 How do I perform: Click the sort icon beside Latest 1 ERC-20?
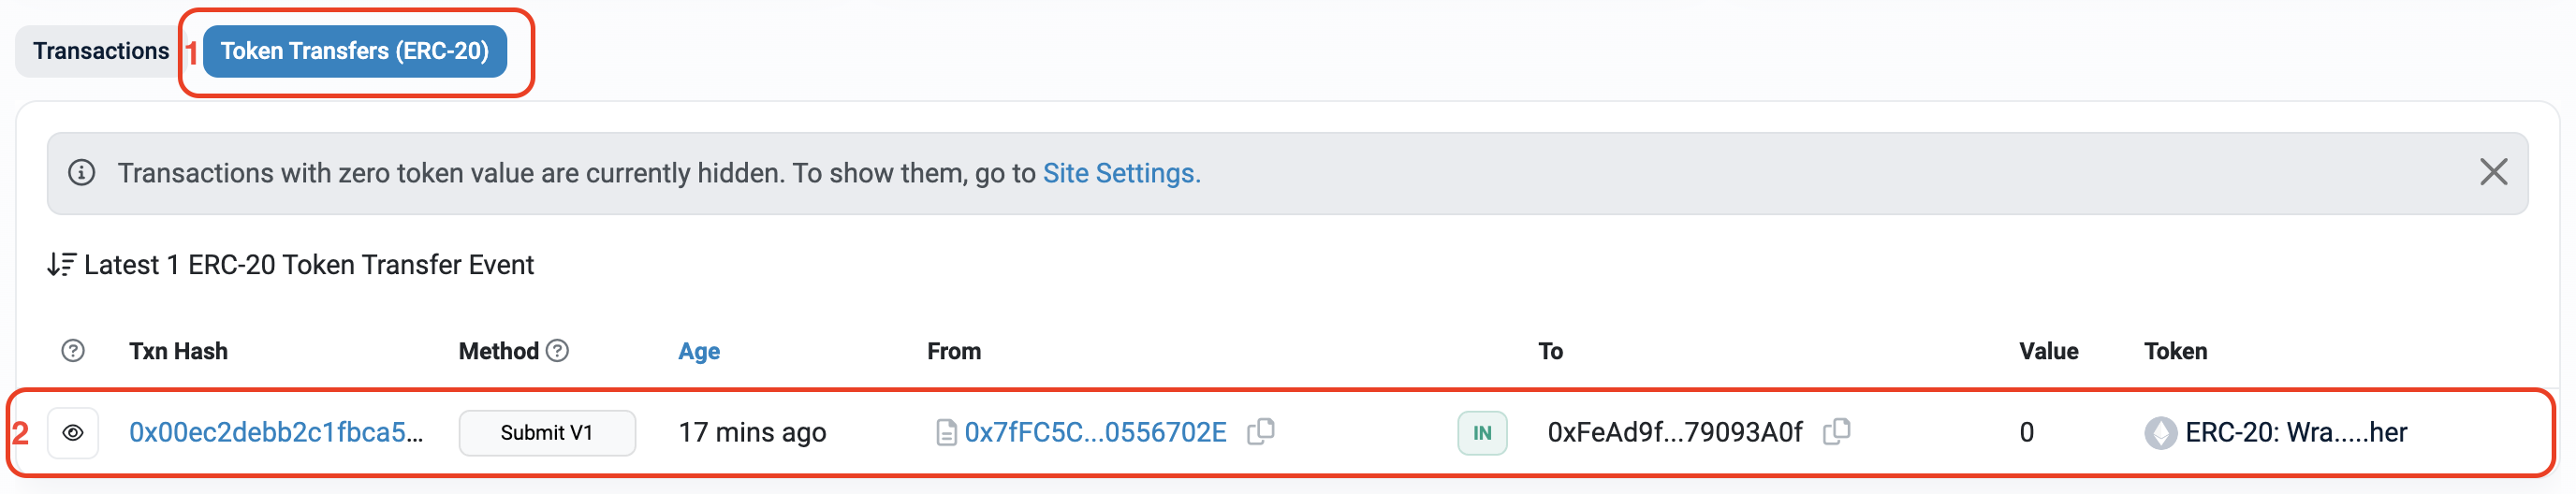61,264
